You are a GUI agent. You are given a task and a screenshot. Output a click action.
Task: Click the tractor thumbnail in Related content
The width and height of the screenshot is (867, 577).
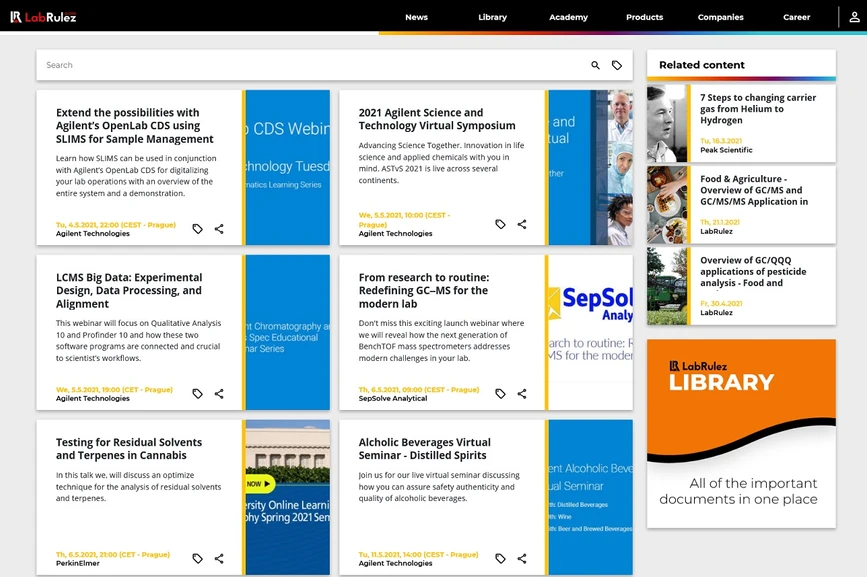click(667, 286)
